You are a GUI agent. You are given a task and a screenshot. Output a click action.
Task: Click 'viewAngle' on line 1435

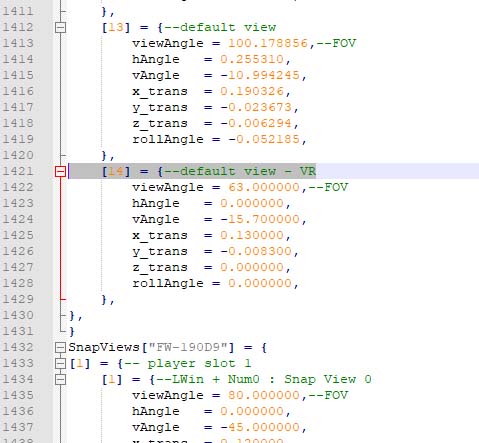[x=168, y=395]
